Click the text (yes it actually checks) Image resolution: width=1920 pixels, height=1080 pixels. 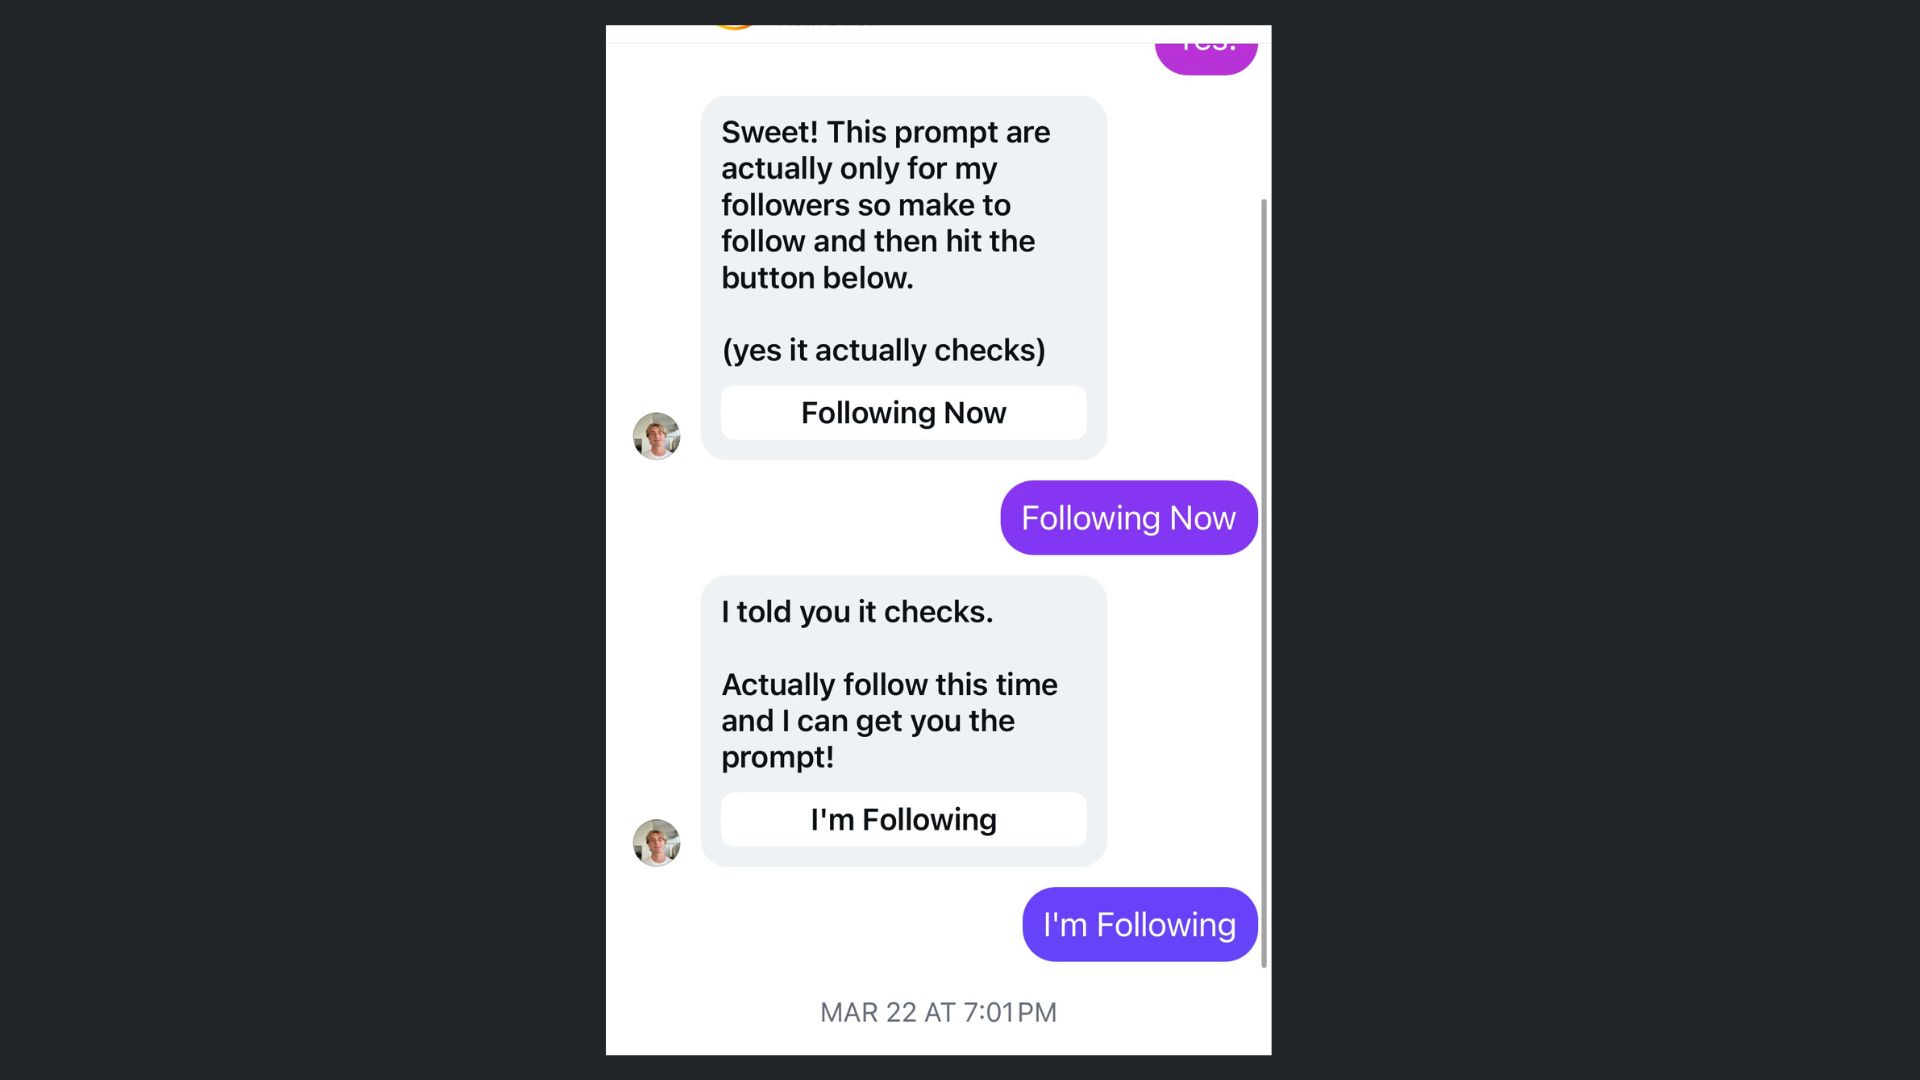884,350
